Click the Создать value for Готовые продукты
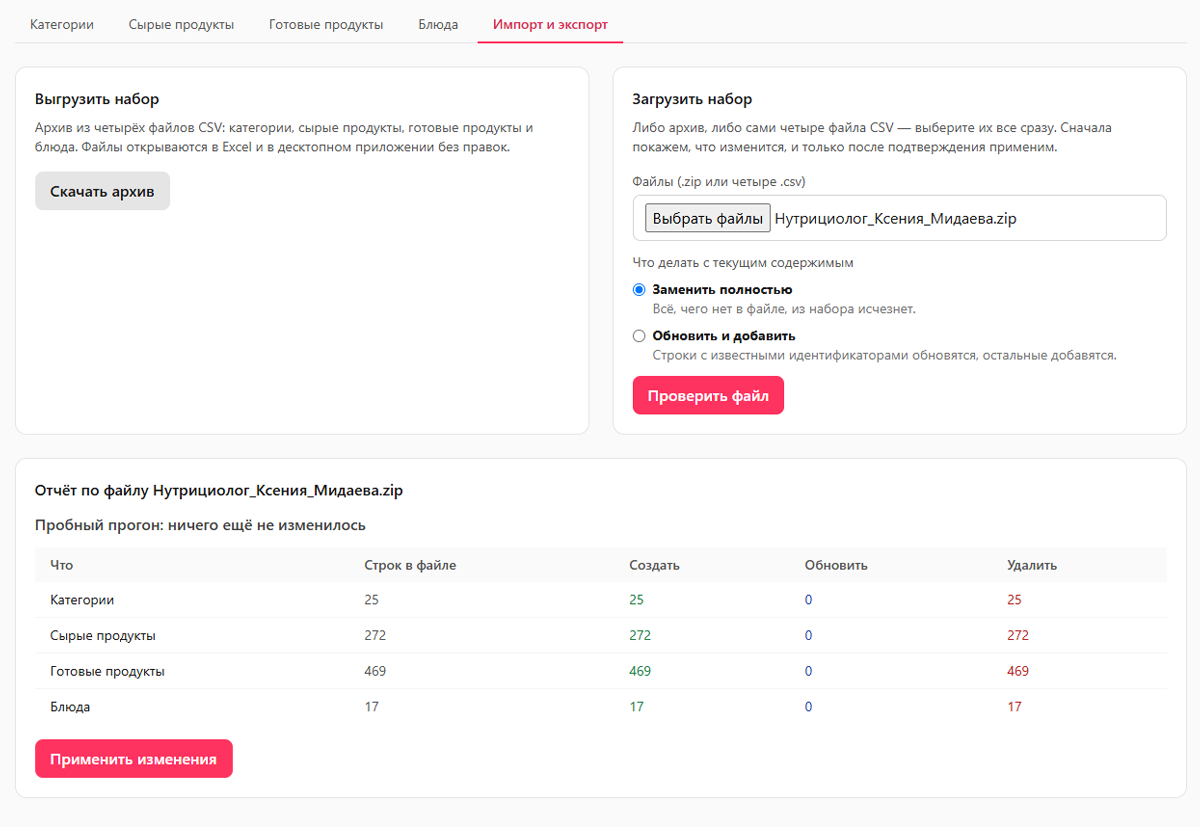This screenshot has height=827, width=1200. (640, 671)
